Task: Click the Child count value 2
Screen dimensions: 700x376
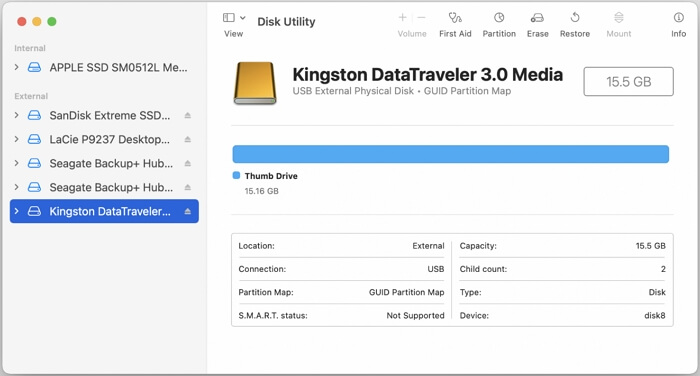Action: coord(663,269)
